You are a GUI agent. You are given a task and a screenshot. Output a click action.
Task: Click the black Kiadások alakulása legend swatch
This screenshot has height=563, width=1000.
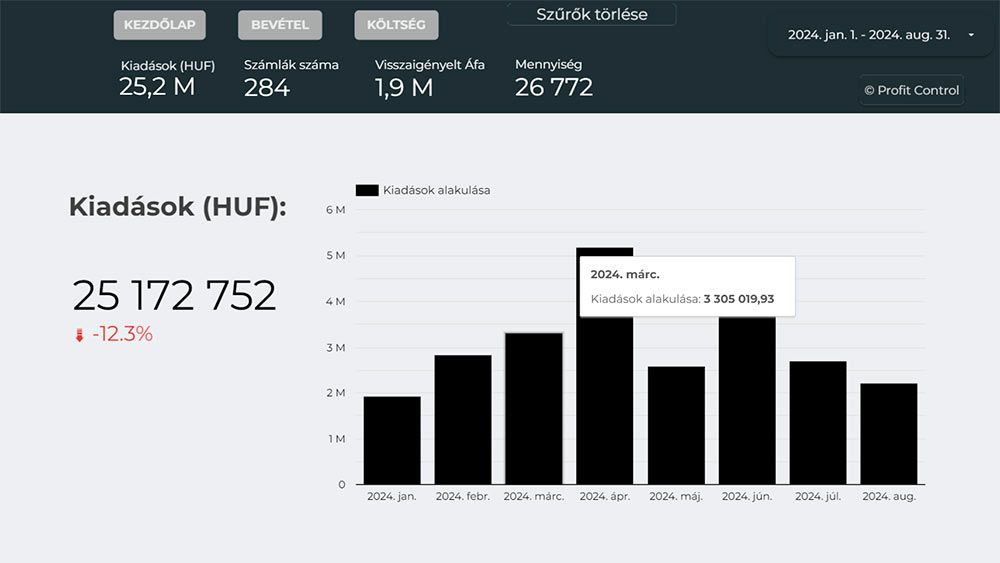click(367, 190)
